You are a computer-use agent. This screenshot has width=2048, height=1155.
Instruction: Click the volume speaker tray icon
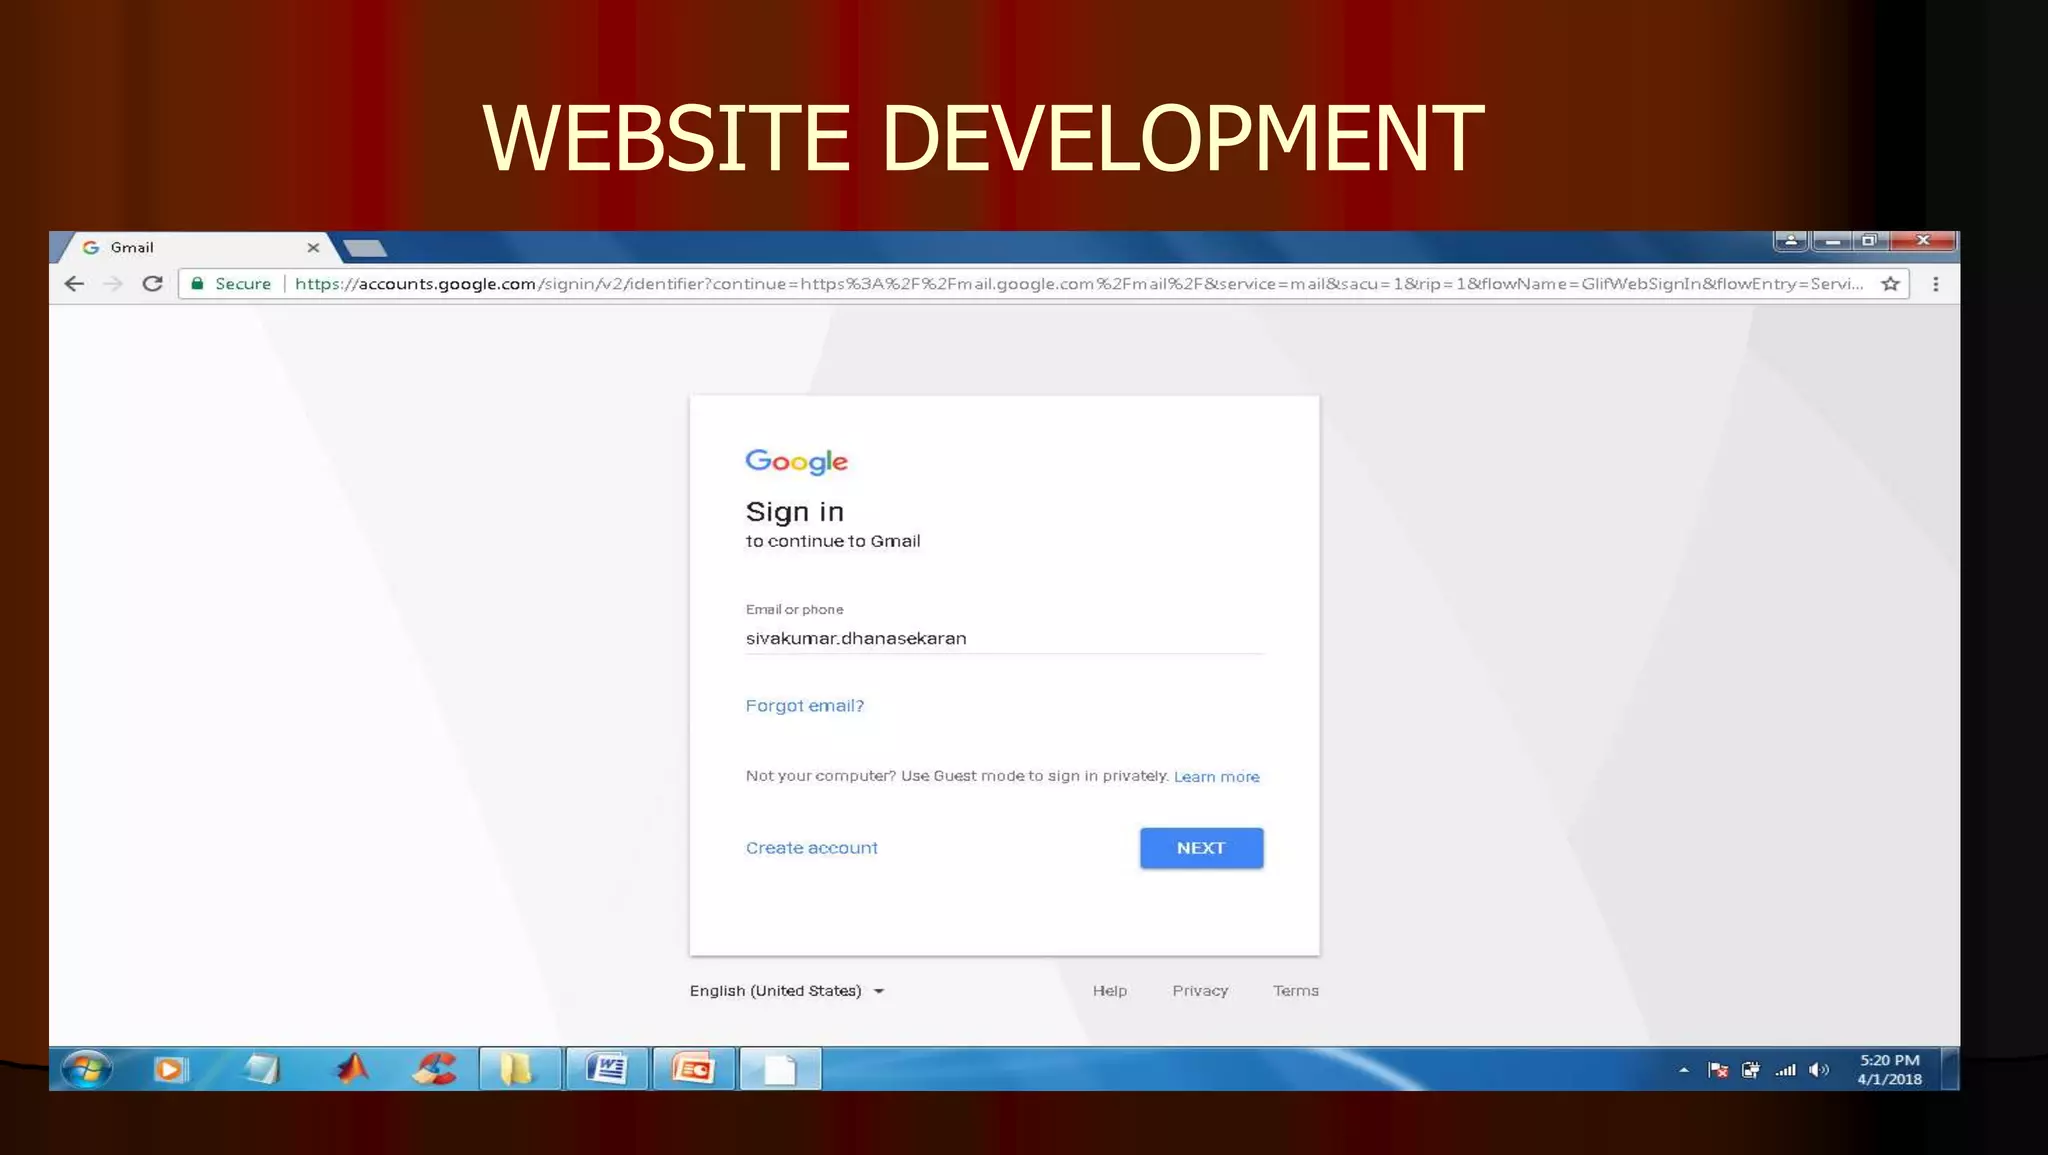point(1819,1070)
